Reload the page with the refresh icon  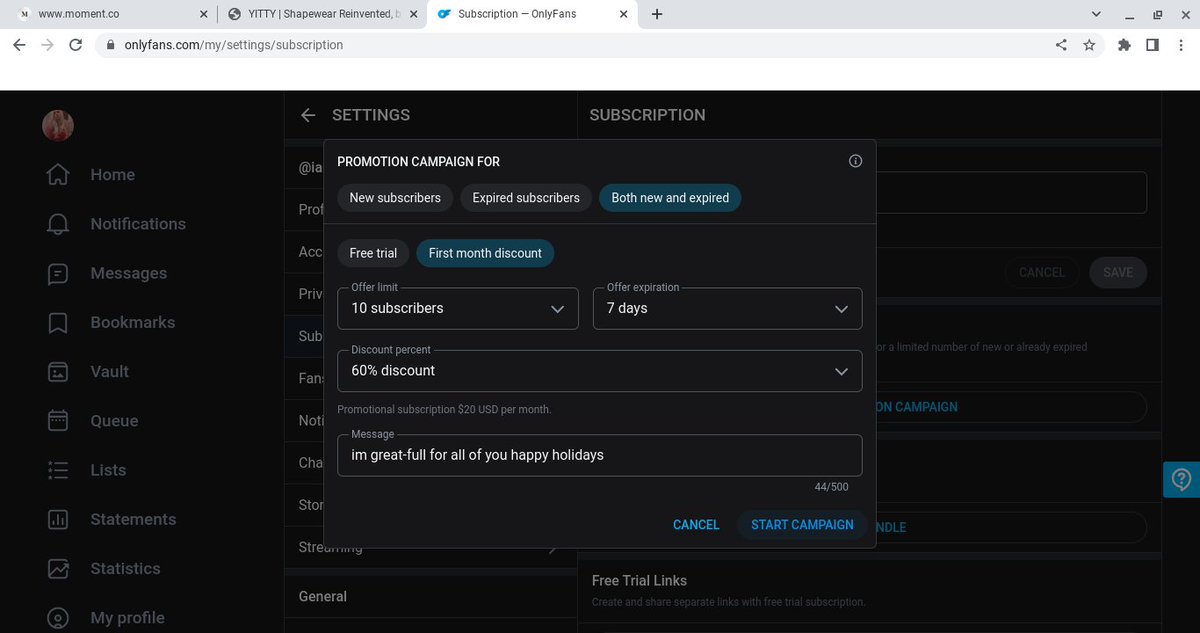[76, 45]
